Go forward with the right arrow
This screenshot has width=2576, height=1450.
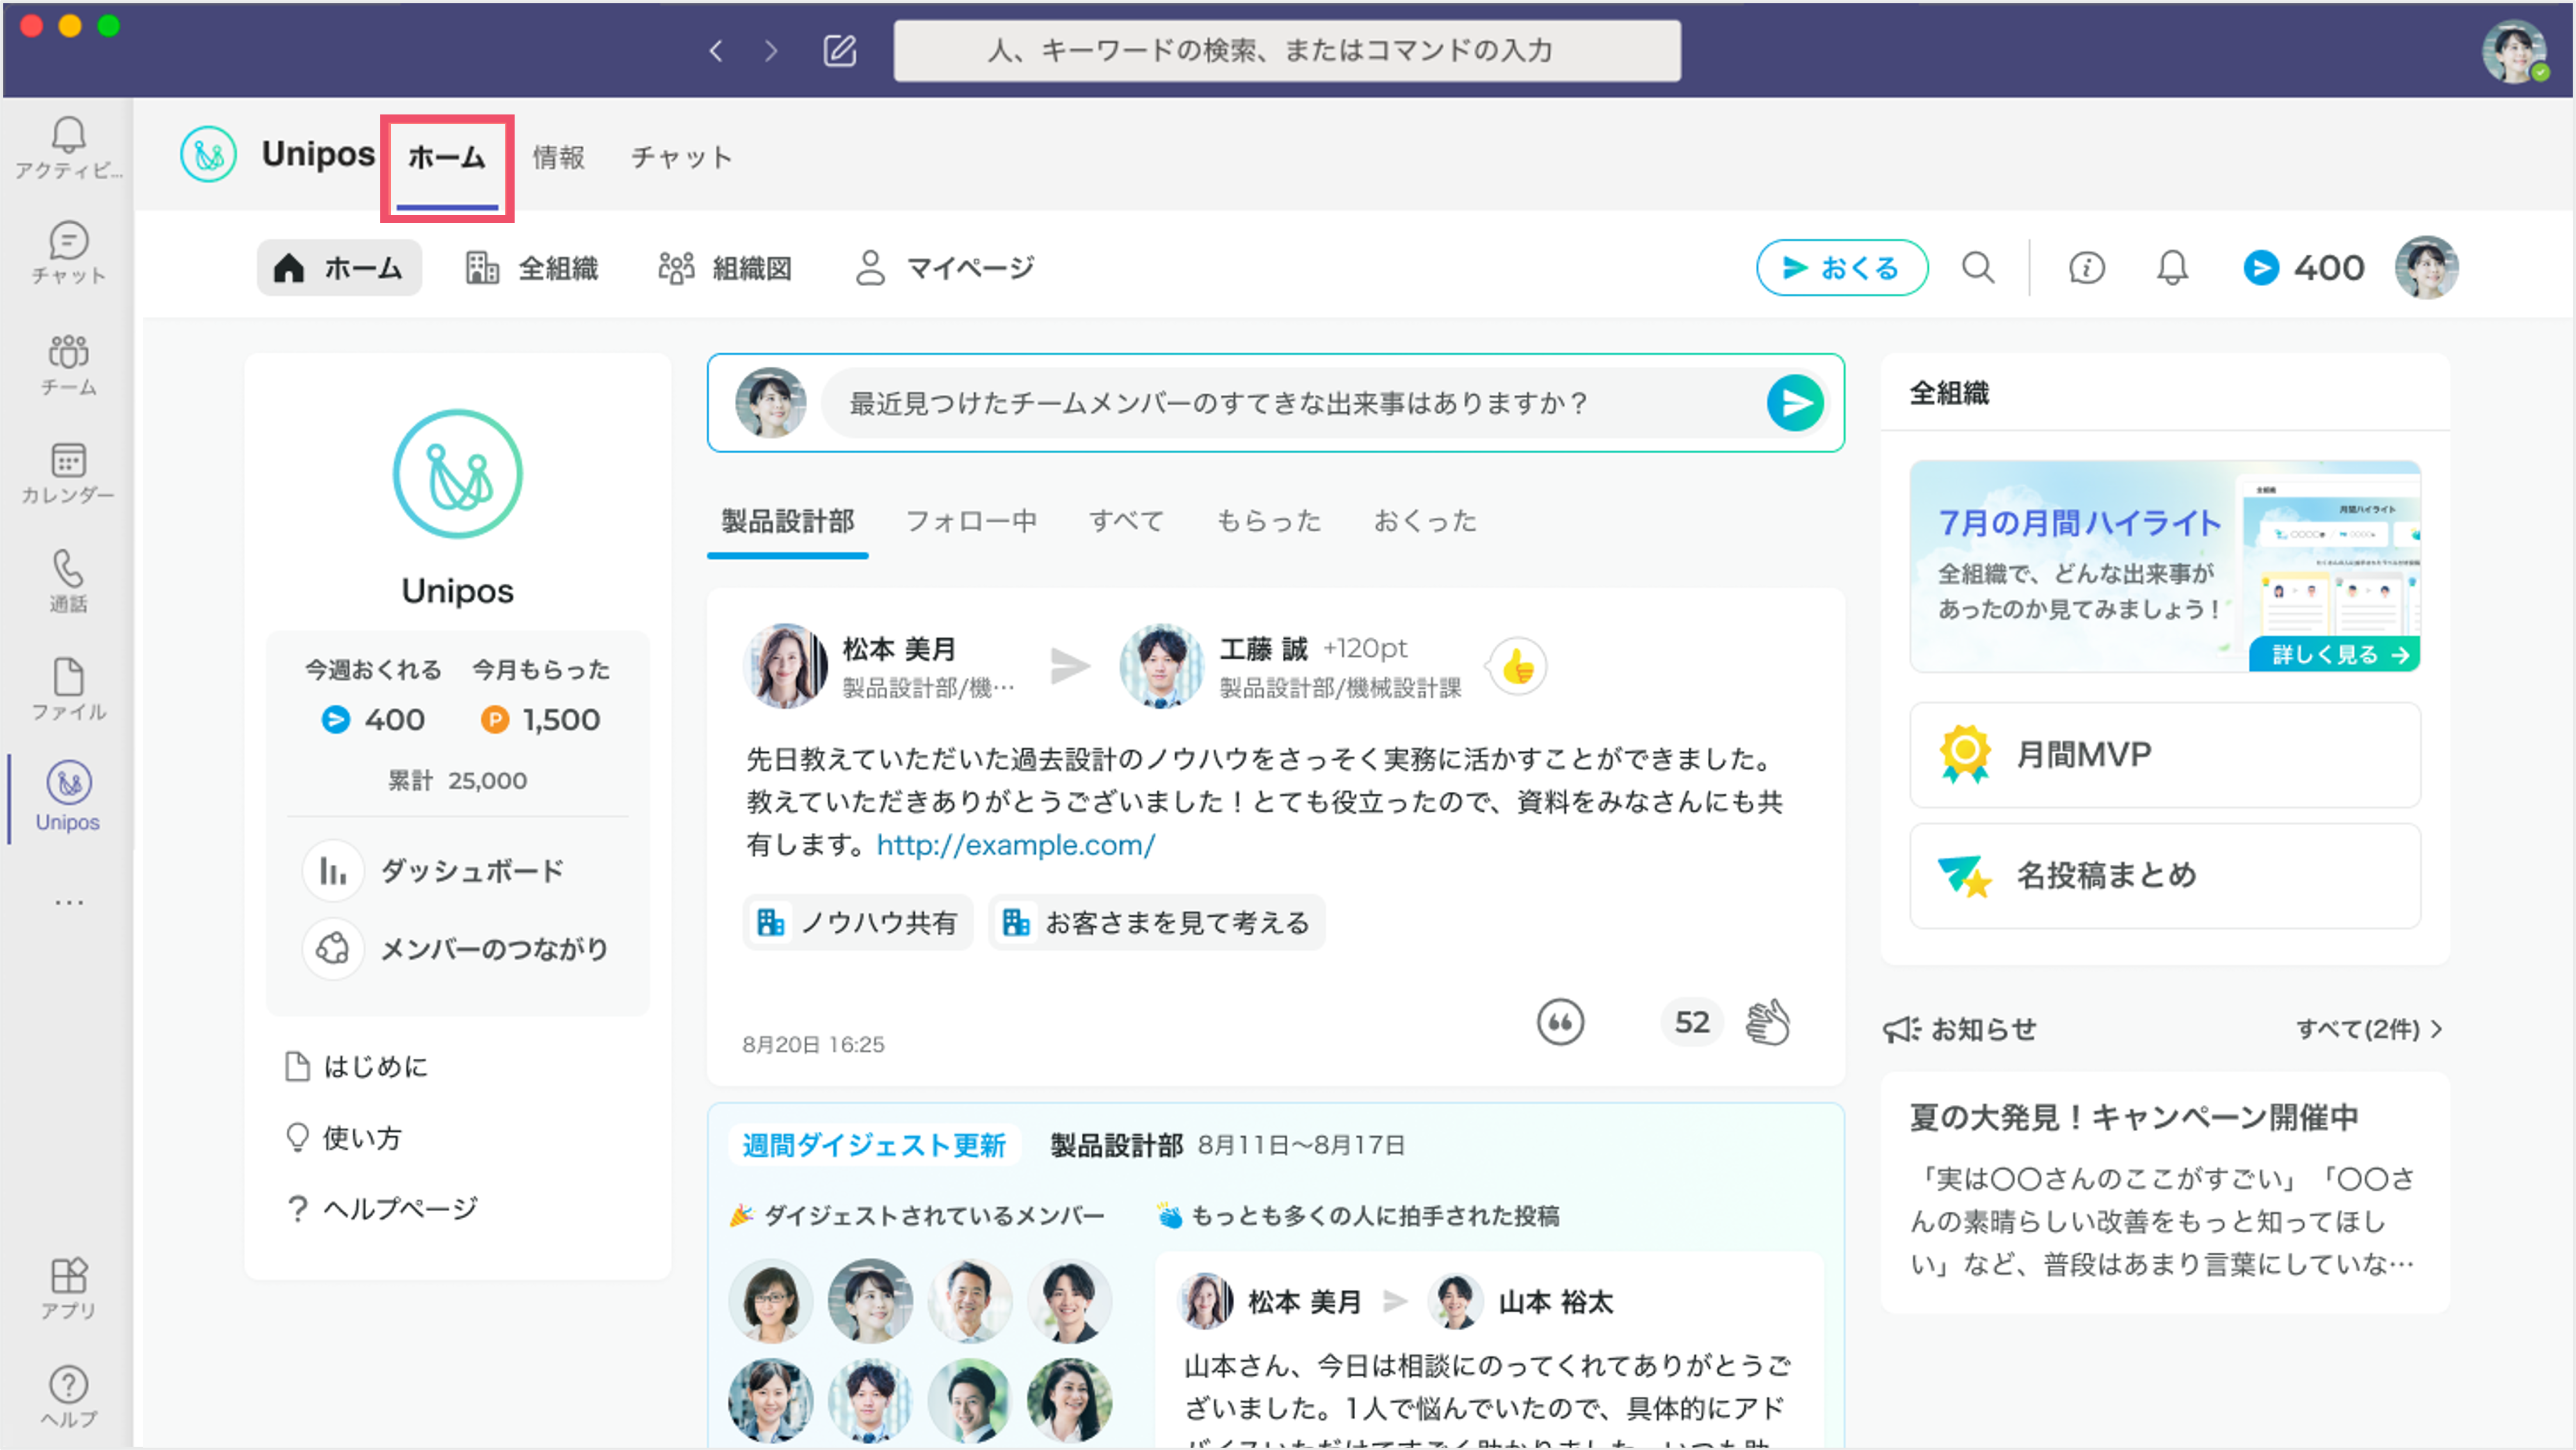pyautogui.click(x=771, y=50)
